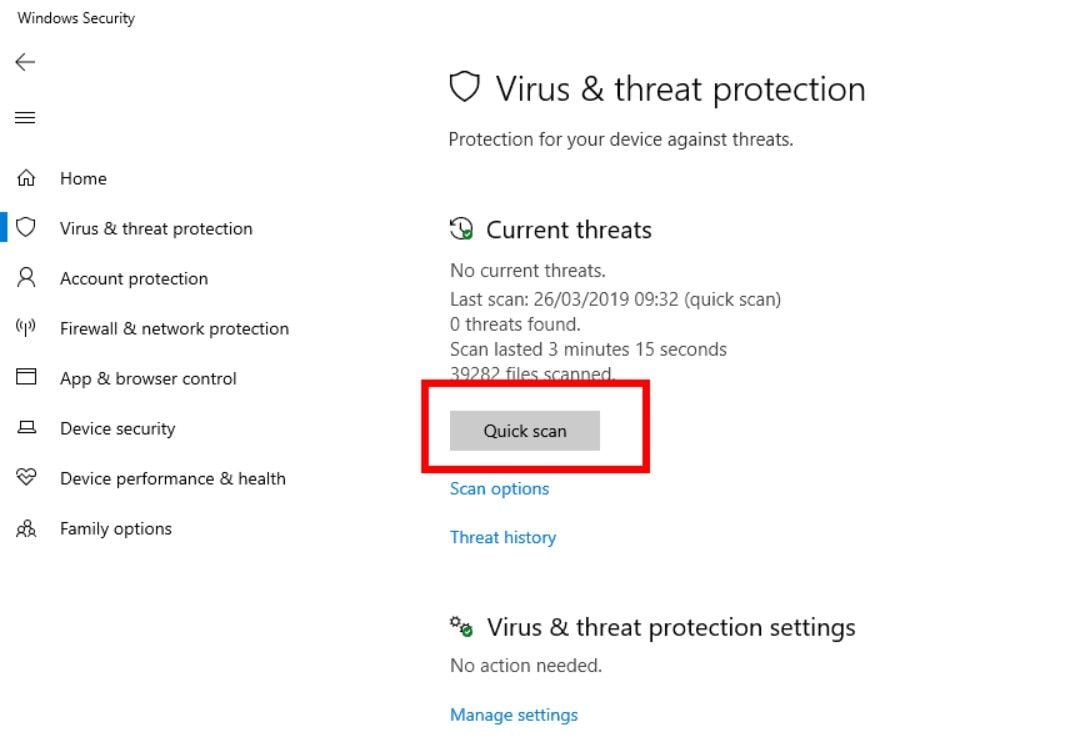Click the Account protection person icon
Image resolution: width=1088 pixels, height=756 pixels.
point(27,278)
